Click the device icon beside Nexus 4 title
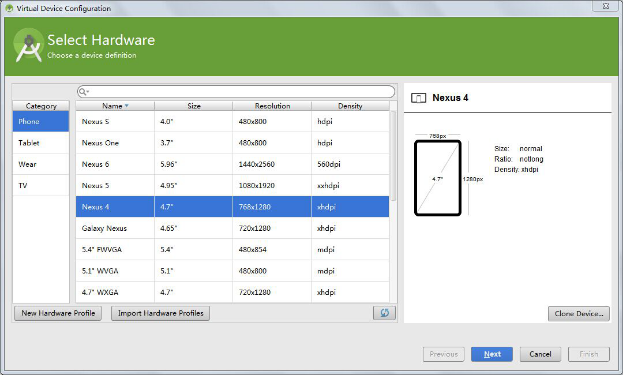624x376 pixels. (x=418, y=98)
